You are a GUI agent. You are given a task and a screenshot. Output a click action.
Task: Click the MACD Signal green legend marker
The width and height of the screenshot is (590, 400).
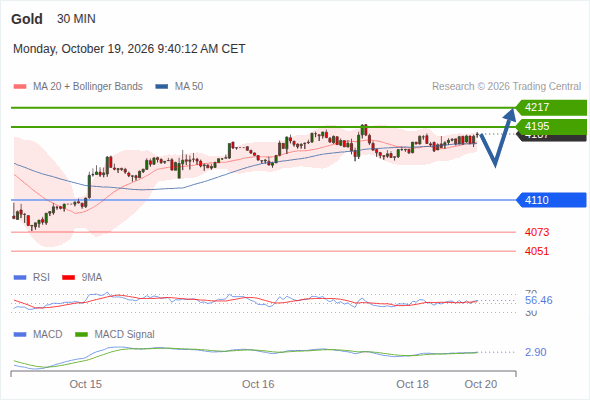pos(81,334)
